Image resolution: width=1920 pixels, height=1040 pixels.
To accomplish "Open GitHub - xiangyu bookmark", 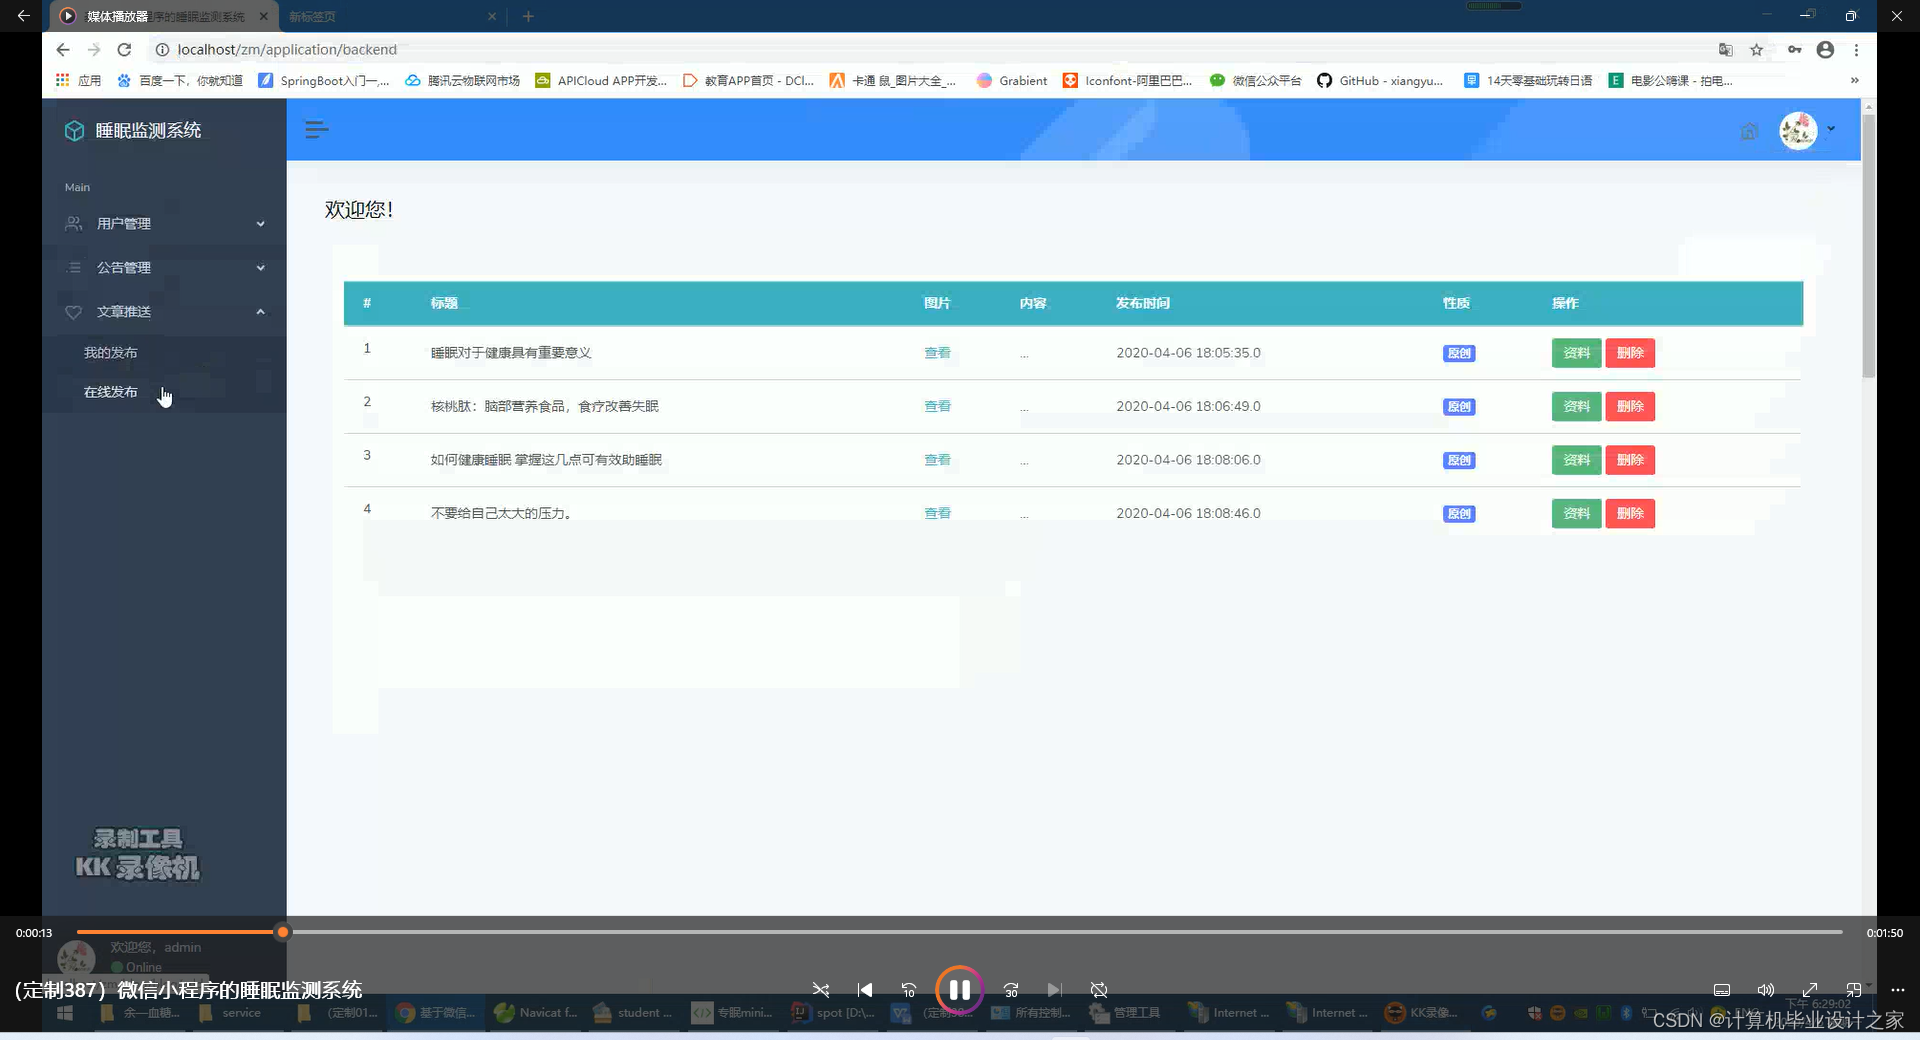I will (1380, 81).
